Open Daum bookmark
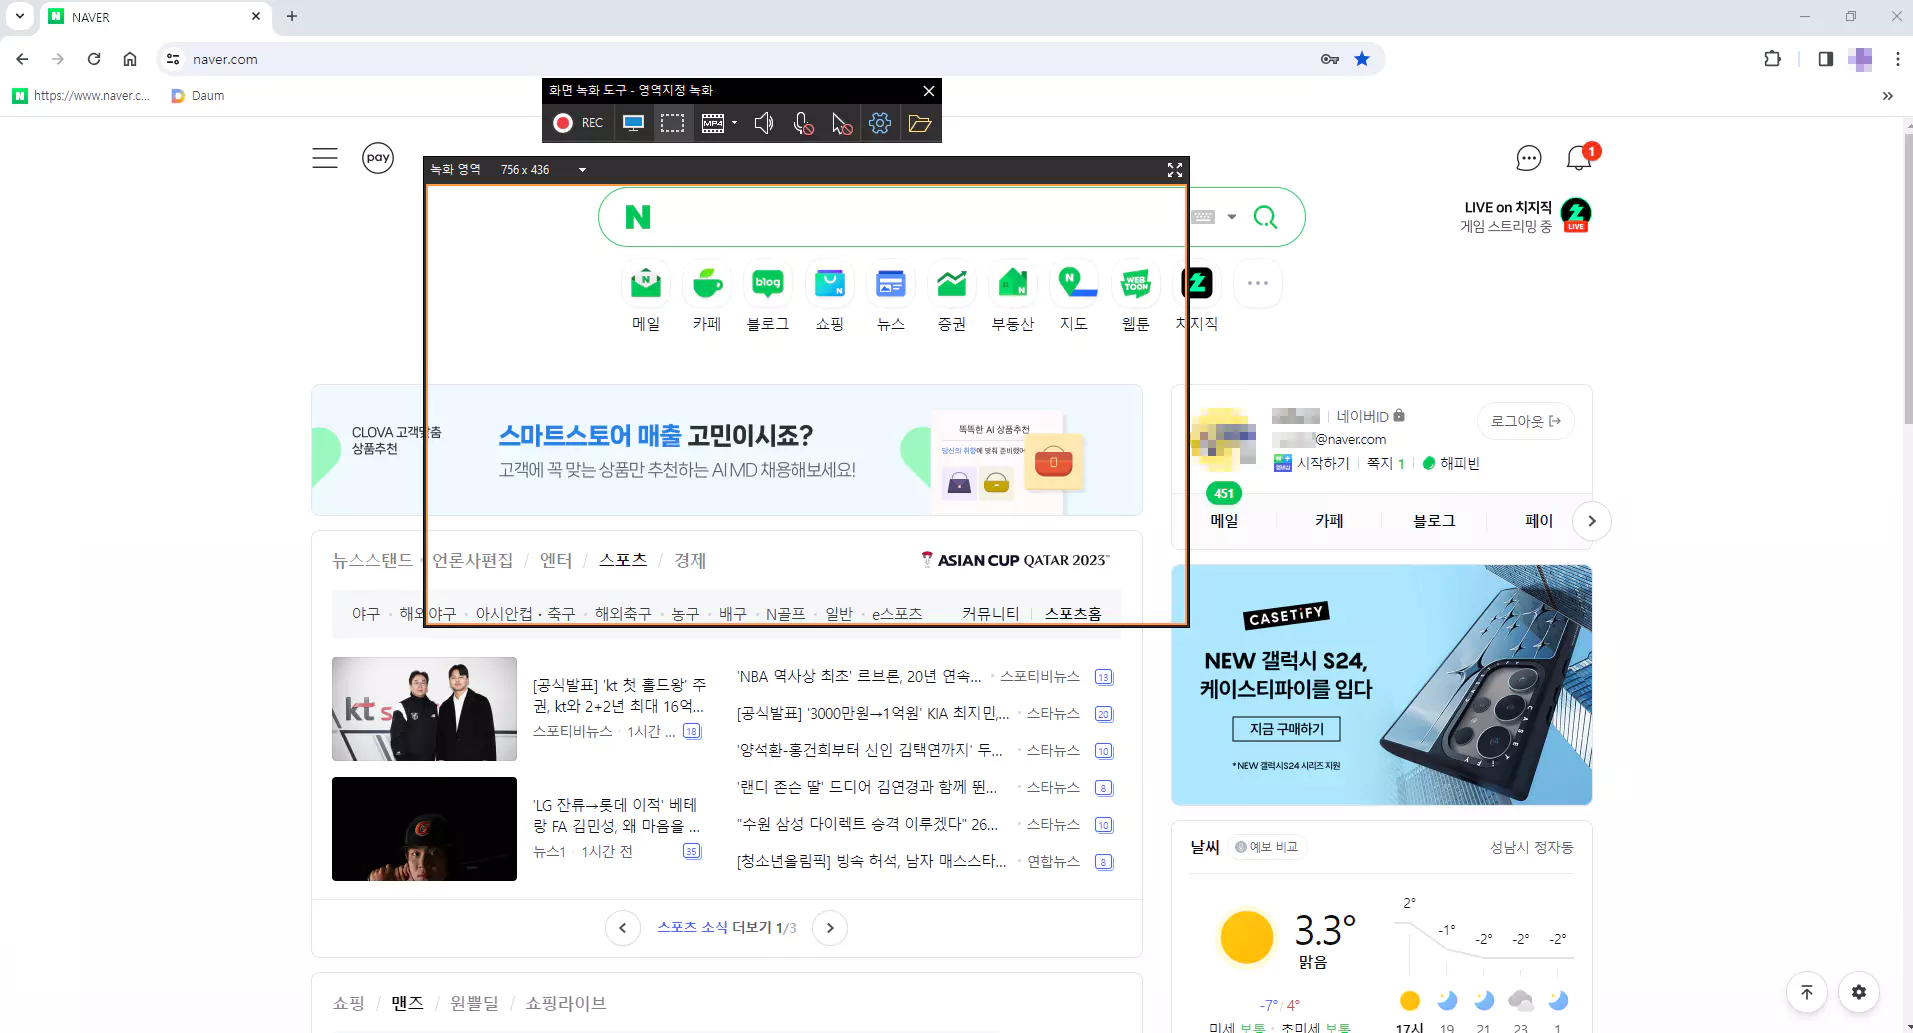The width and height of the screenshot is (1913, 1033). click(198, 96)
